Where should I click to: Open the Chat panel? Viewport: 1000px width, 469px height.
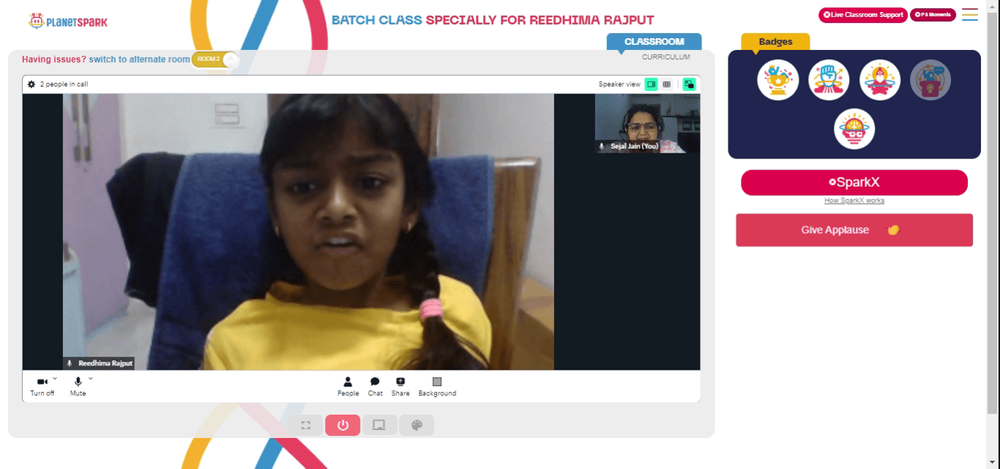click(375, 387)
